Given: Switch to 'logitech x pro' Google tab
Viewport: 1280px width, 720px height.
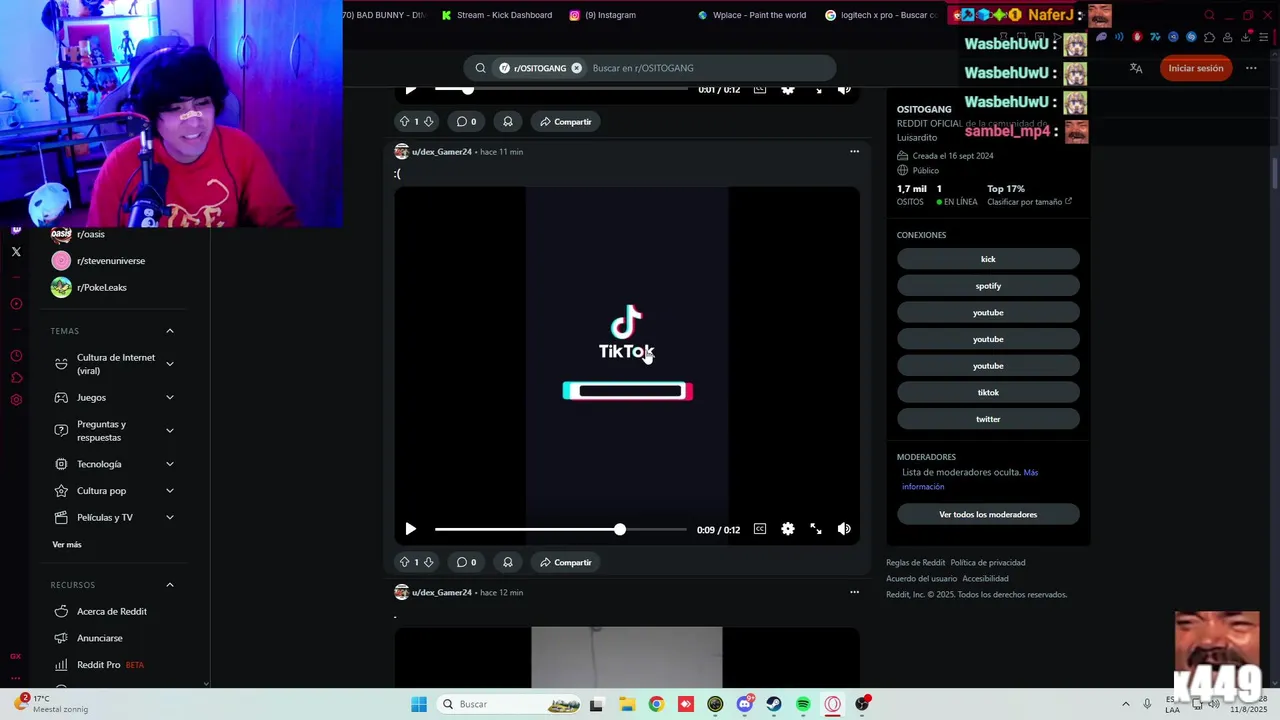Looking at the screenshot, I should pos(881,15).
